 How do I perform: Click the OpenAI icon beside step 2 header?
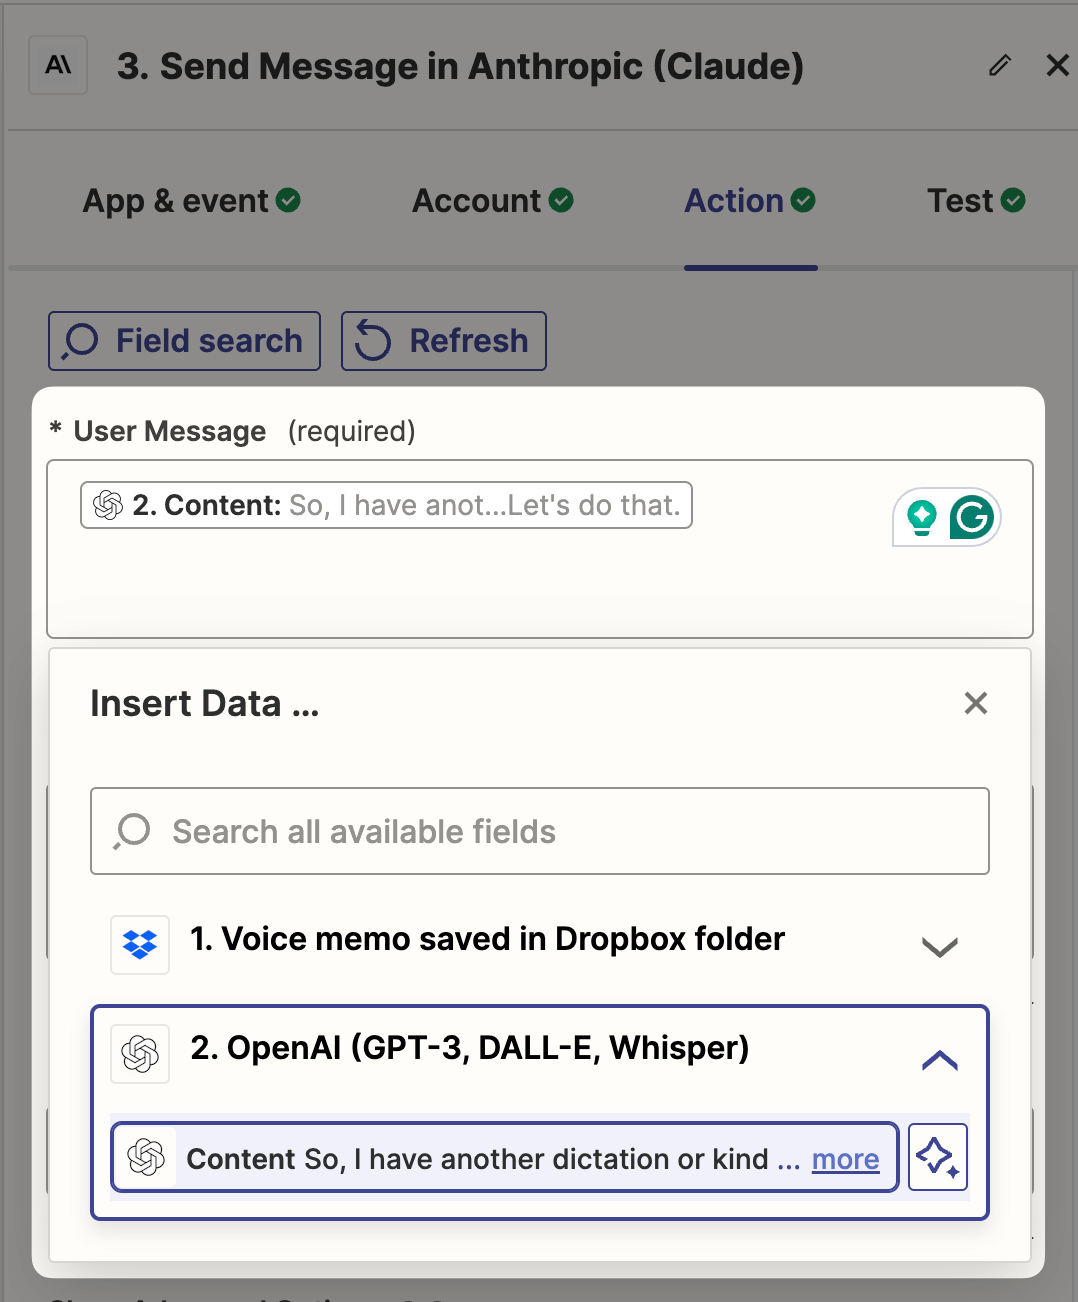tap(140, 1054)
